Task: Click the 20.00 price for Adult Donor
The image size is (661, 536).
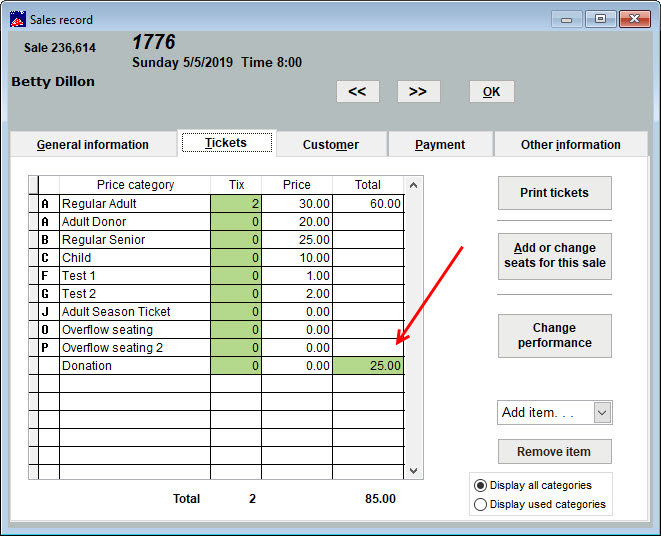Action: 297,222
